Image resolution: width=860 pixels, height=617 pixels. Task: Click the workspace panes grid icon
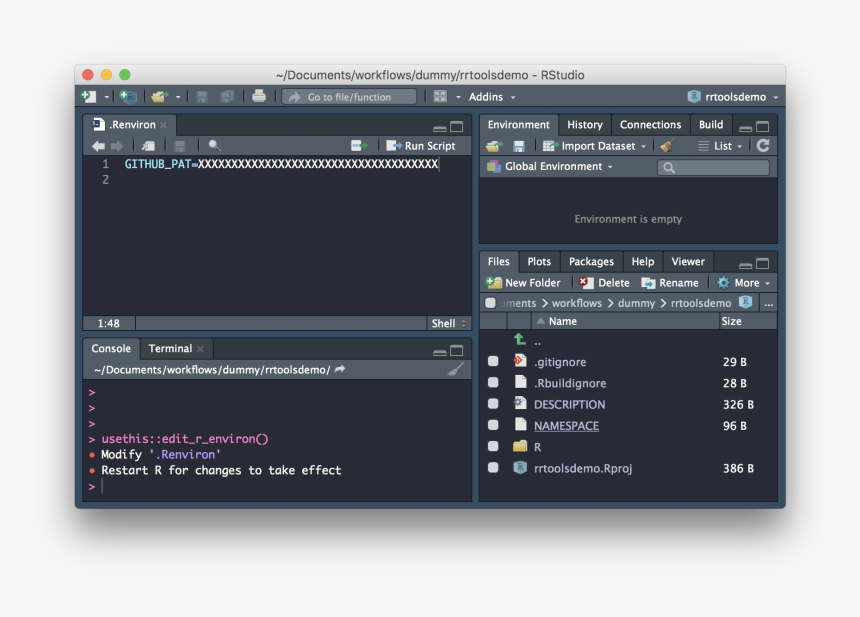pos(440,97)
